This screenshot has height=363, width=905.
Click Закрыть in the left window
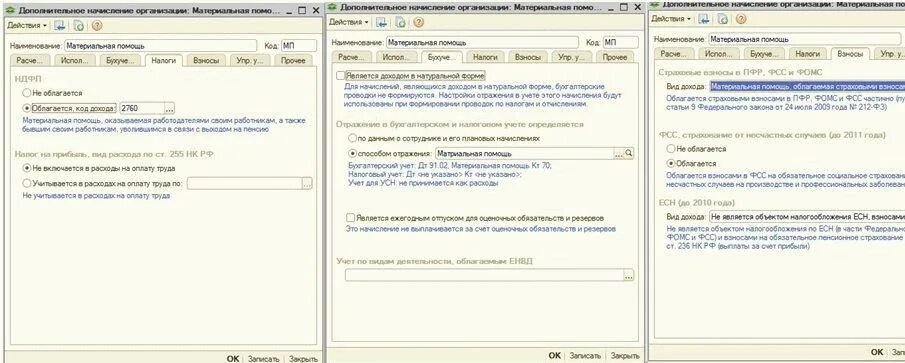pyautogui.click(x=303, y=358)
